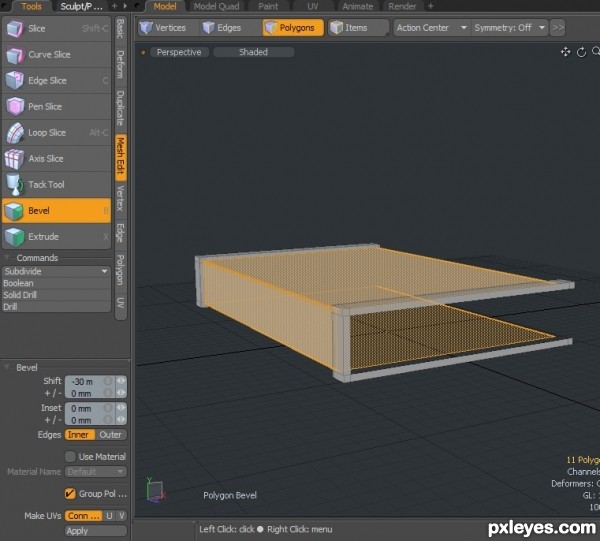Switch to Items selection mode
Viewport: 600px width, 541px height.
click(x=358, y=28)
